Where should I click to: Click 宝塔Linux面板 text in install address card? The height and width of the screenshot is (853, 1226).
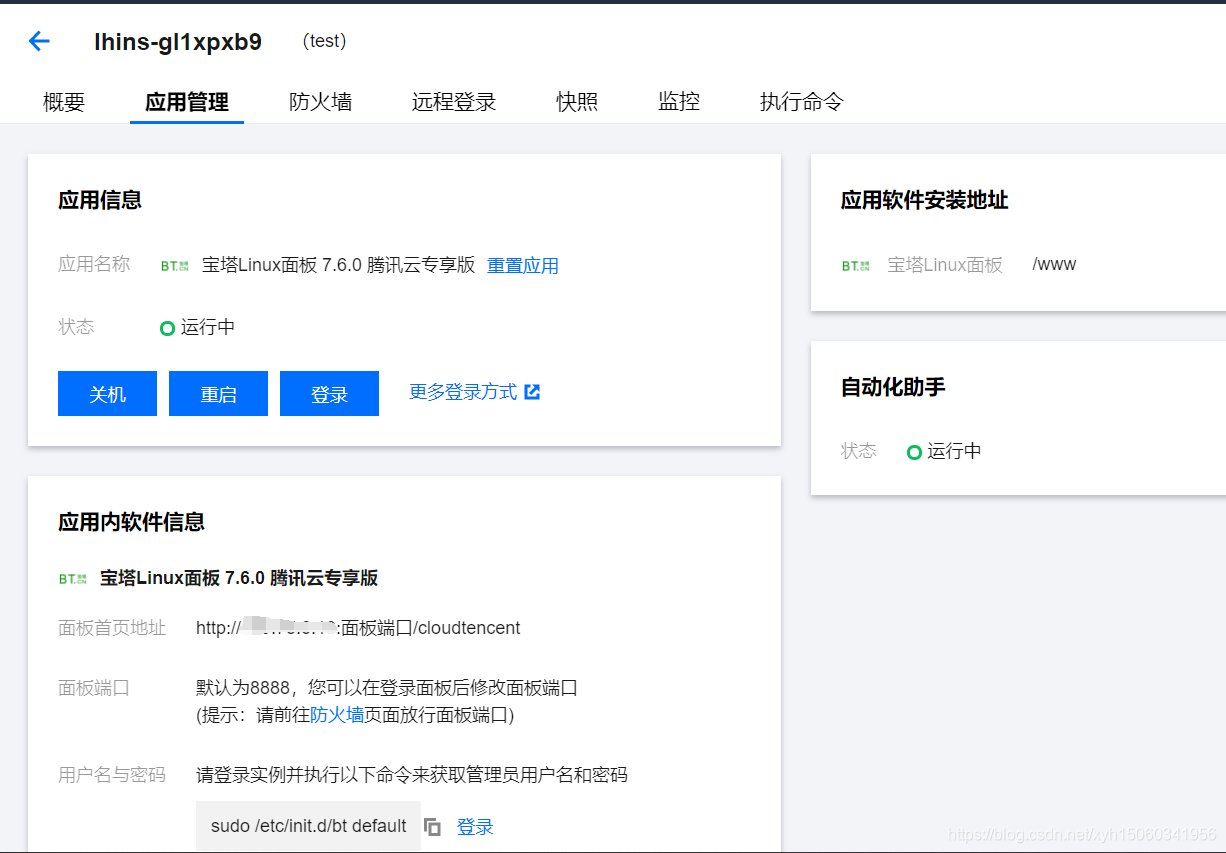coord(945,265)
